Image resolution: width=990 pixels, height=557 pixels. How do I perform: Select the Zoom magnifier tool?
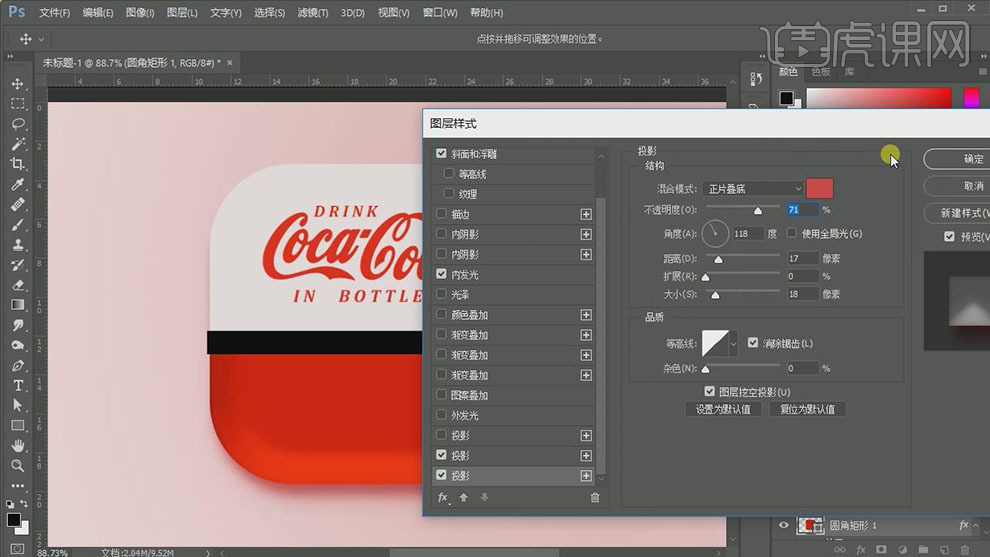(x=18, y=466)
